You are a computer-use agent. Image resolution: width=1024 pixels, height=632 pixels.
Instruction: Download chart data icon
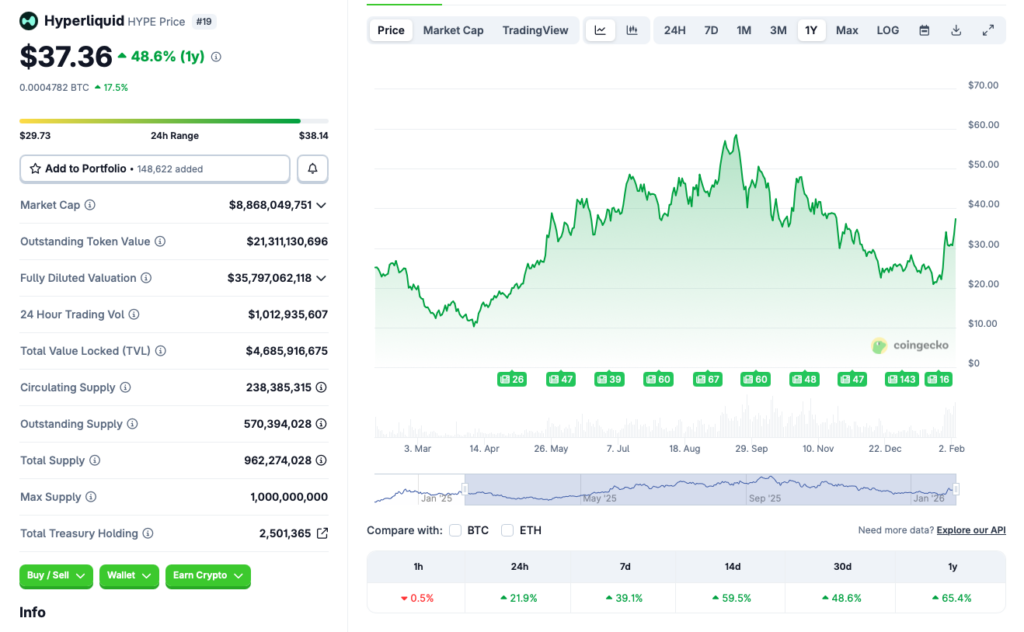(x=956, y=30)
